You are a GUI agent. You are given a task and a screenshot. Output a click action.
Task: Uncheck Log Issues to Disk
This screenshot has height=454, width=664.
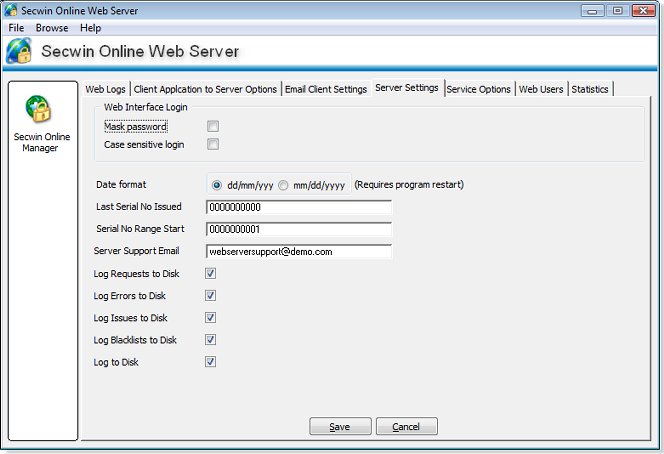(x=210, y=318)
